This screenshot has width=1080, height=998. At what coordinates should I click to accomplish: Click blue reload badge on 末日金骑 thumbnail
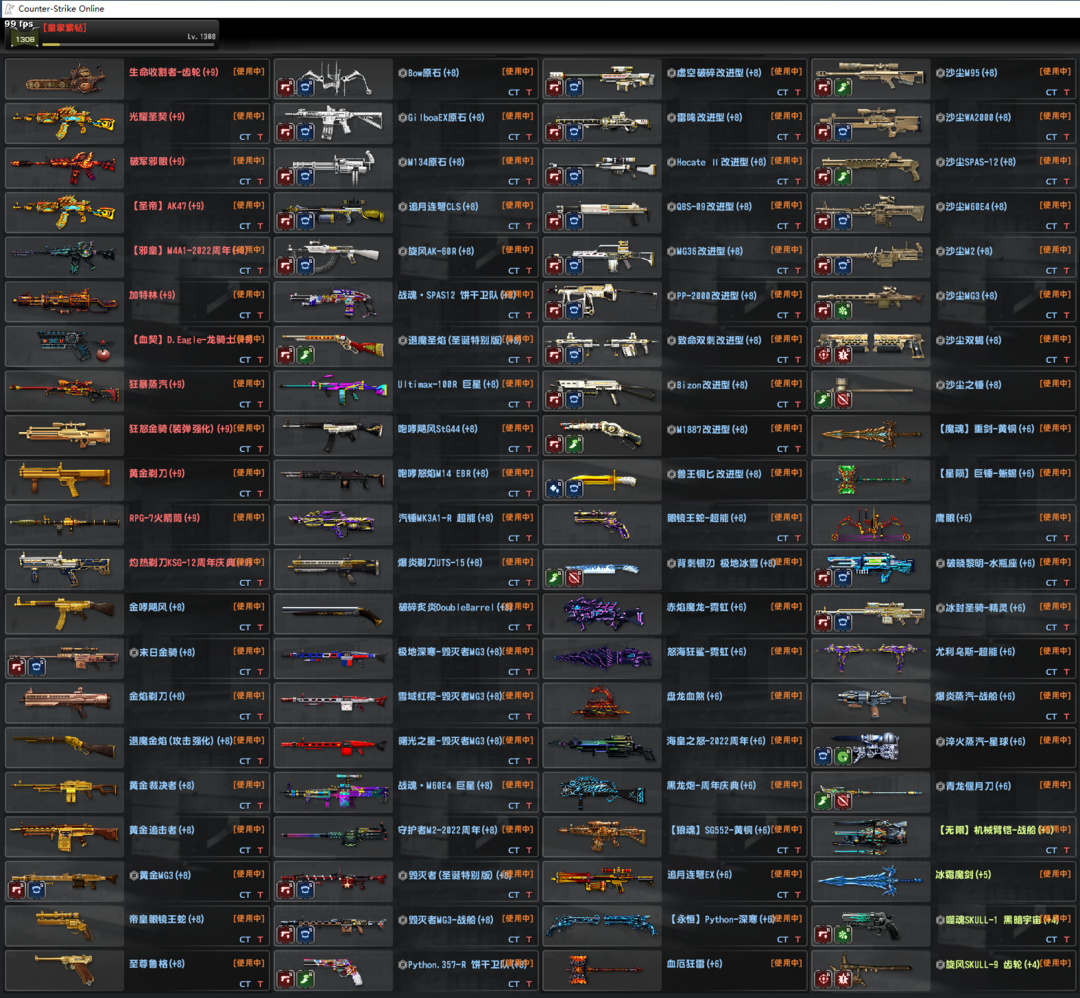(37, 667)
